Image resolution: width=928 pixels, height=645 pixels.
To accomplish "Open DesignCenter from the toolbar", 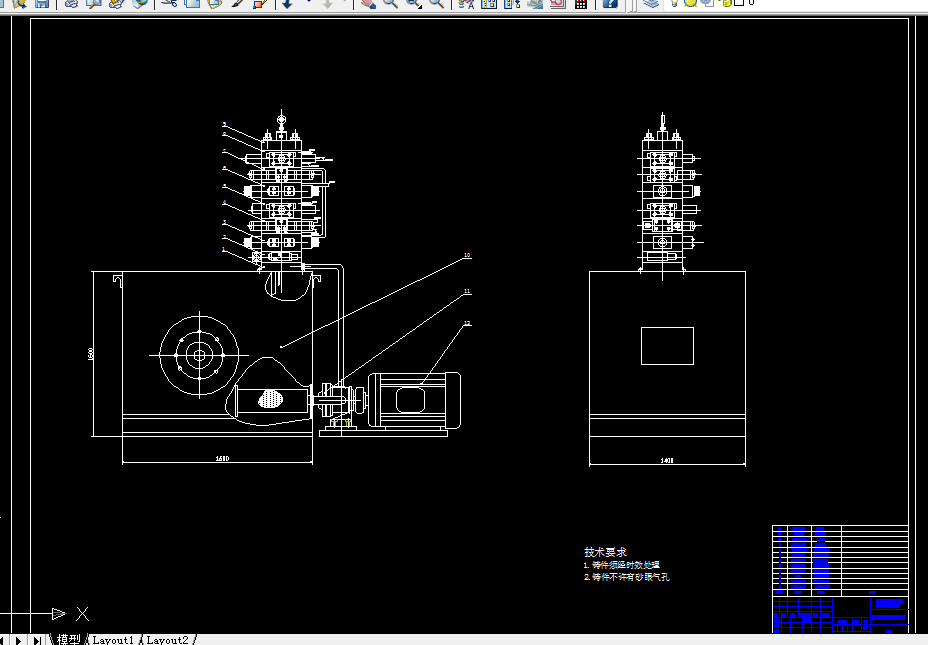I will pyautogui.click(x=489, y=3).
